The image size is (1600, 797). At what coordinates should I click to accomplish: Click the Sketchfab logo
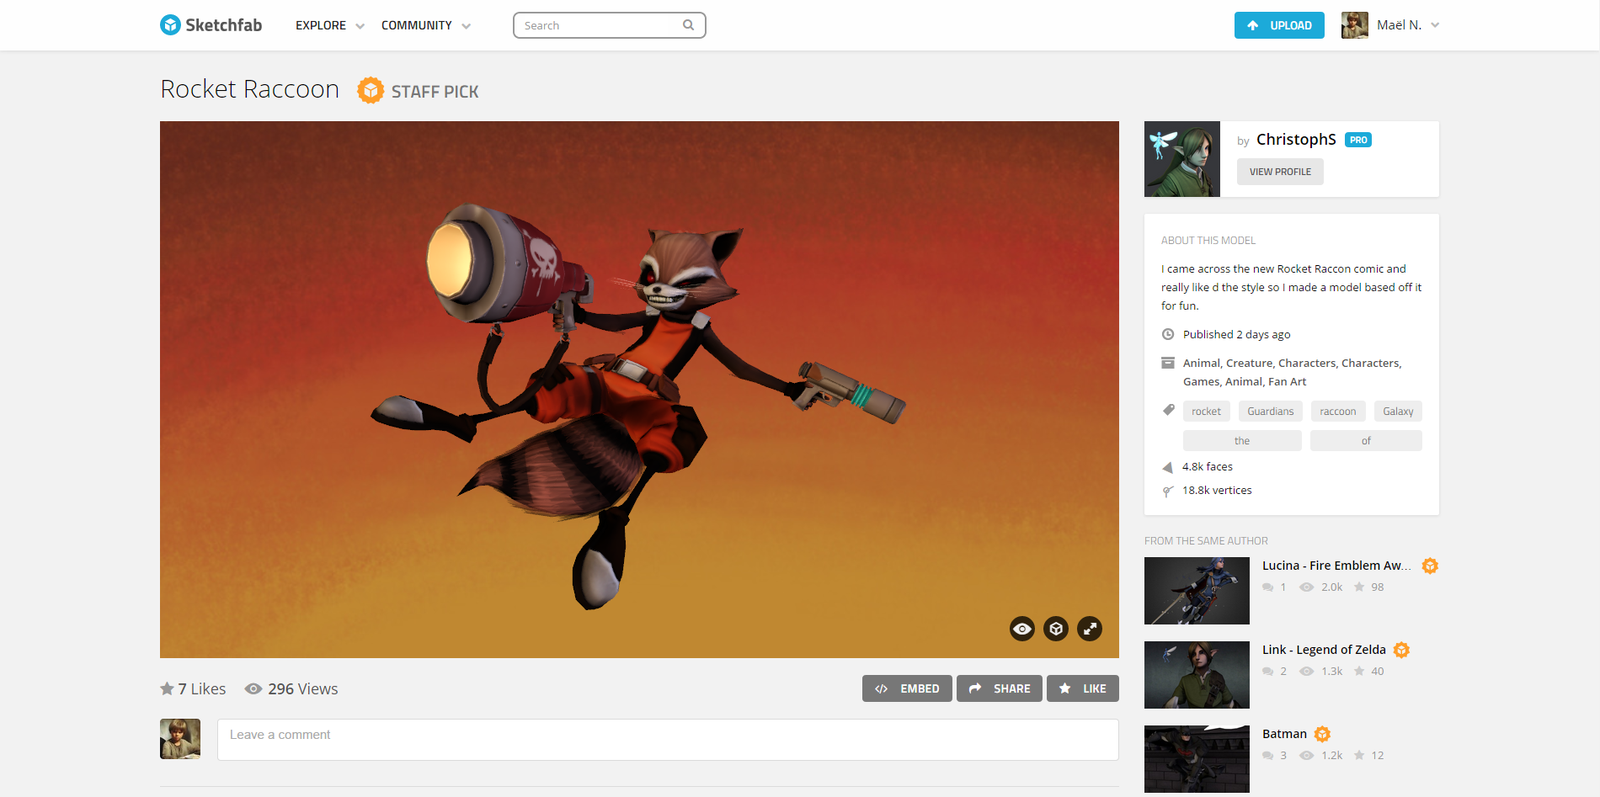pyautogui.click(x=211, y=25)
